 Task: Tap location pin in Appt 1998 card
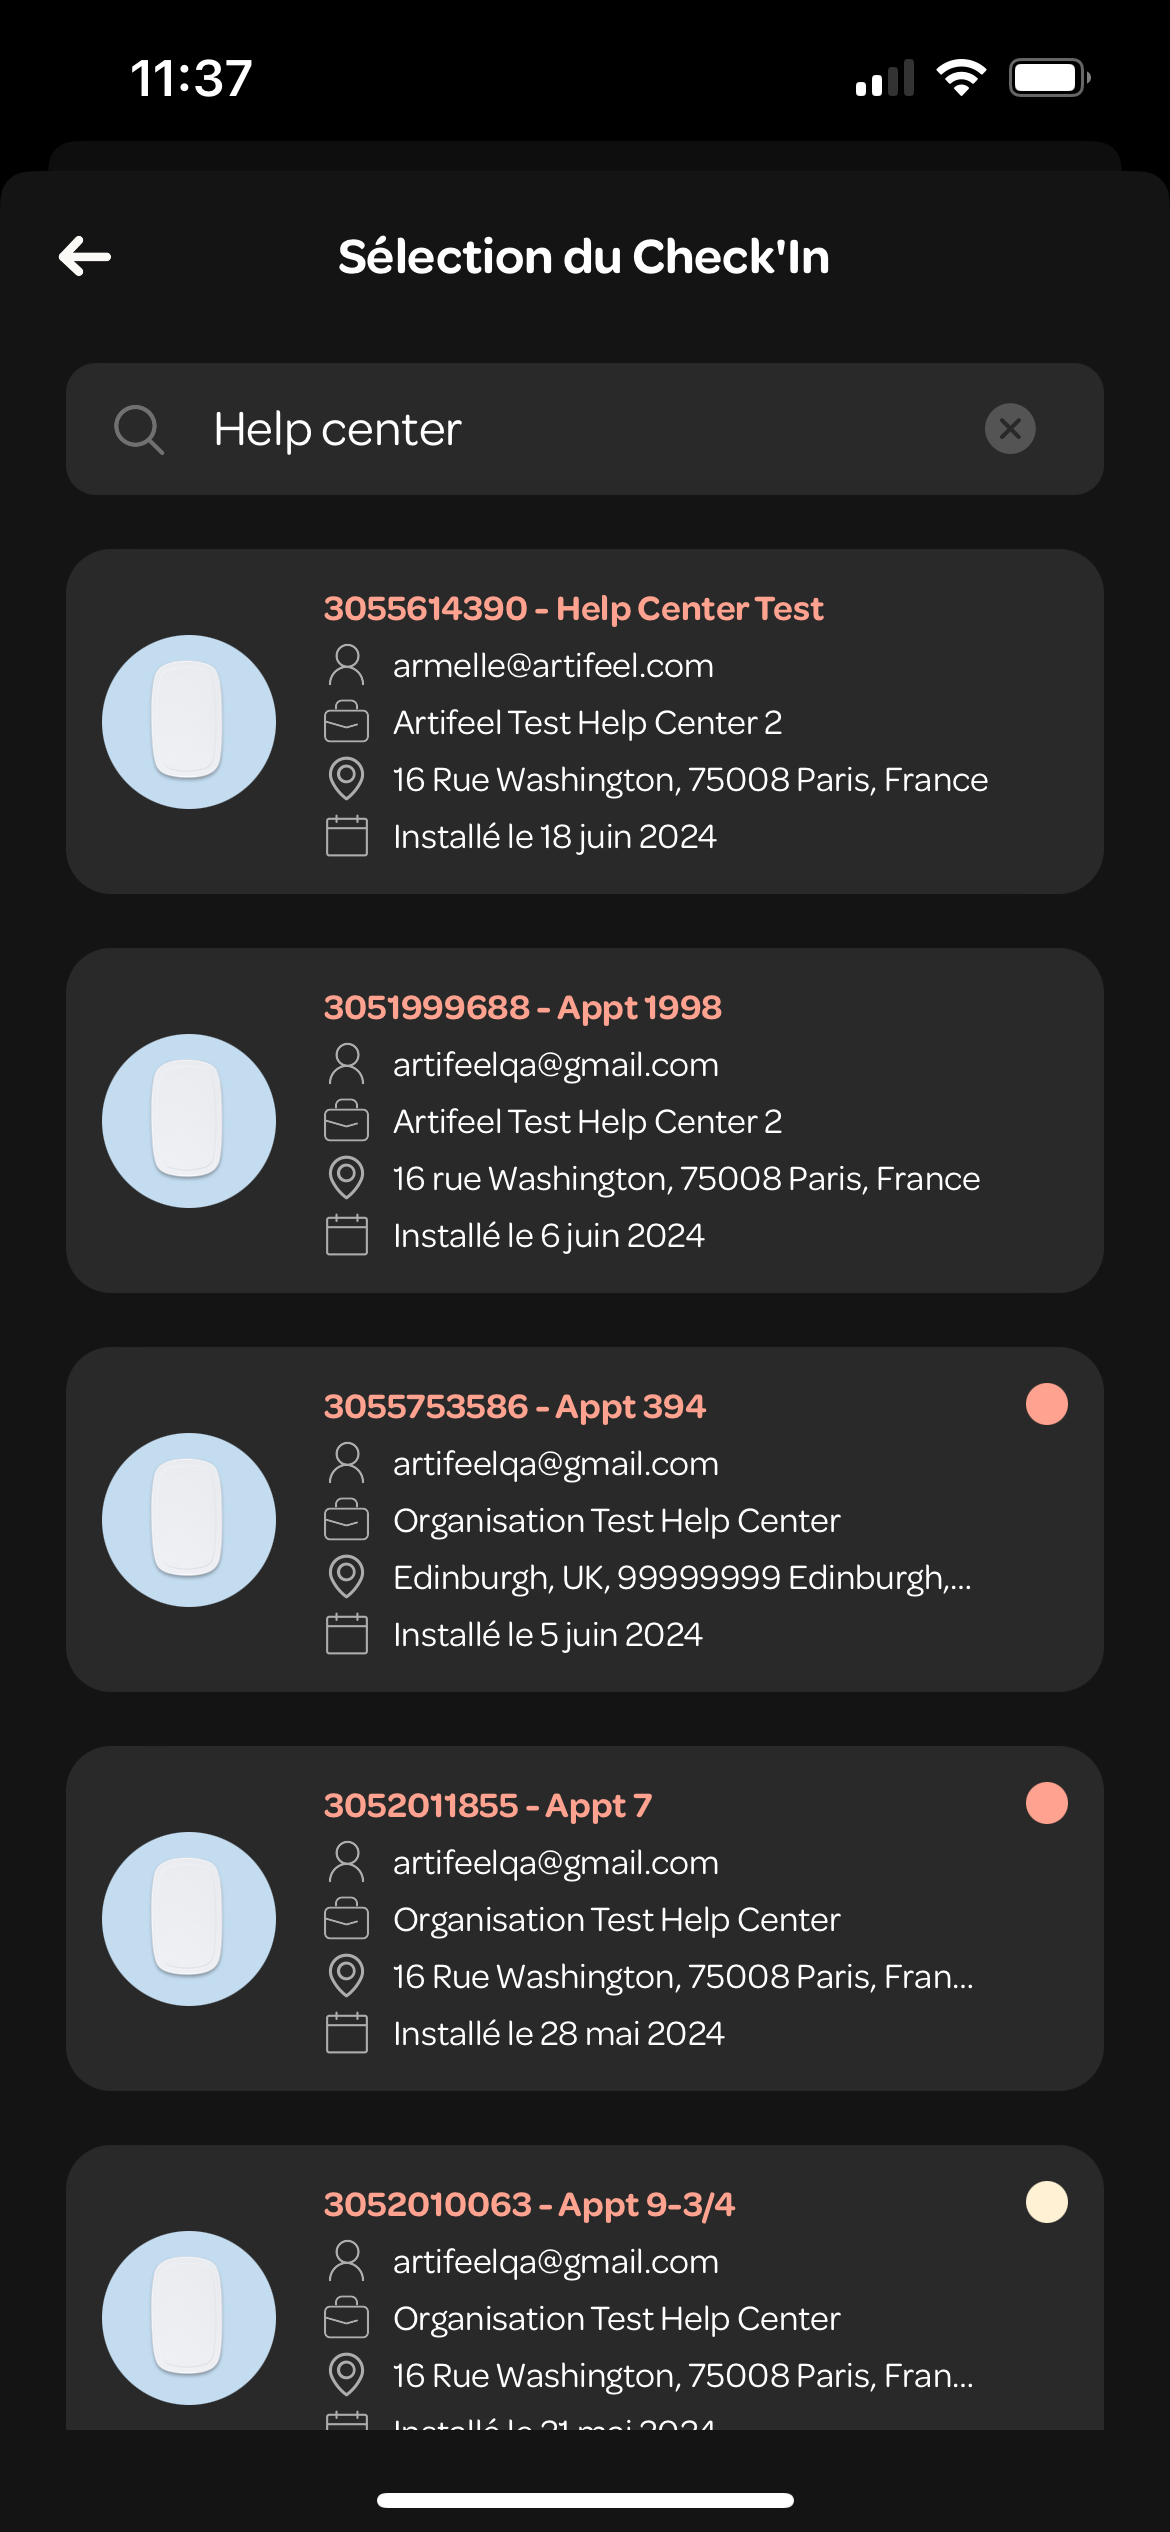coord(347,1178)
